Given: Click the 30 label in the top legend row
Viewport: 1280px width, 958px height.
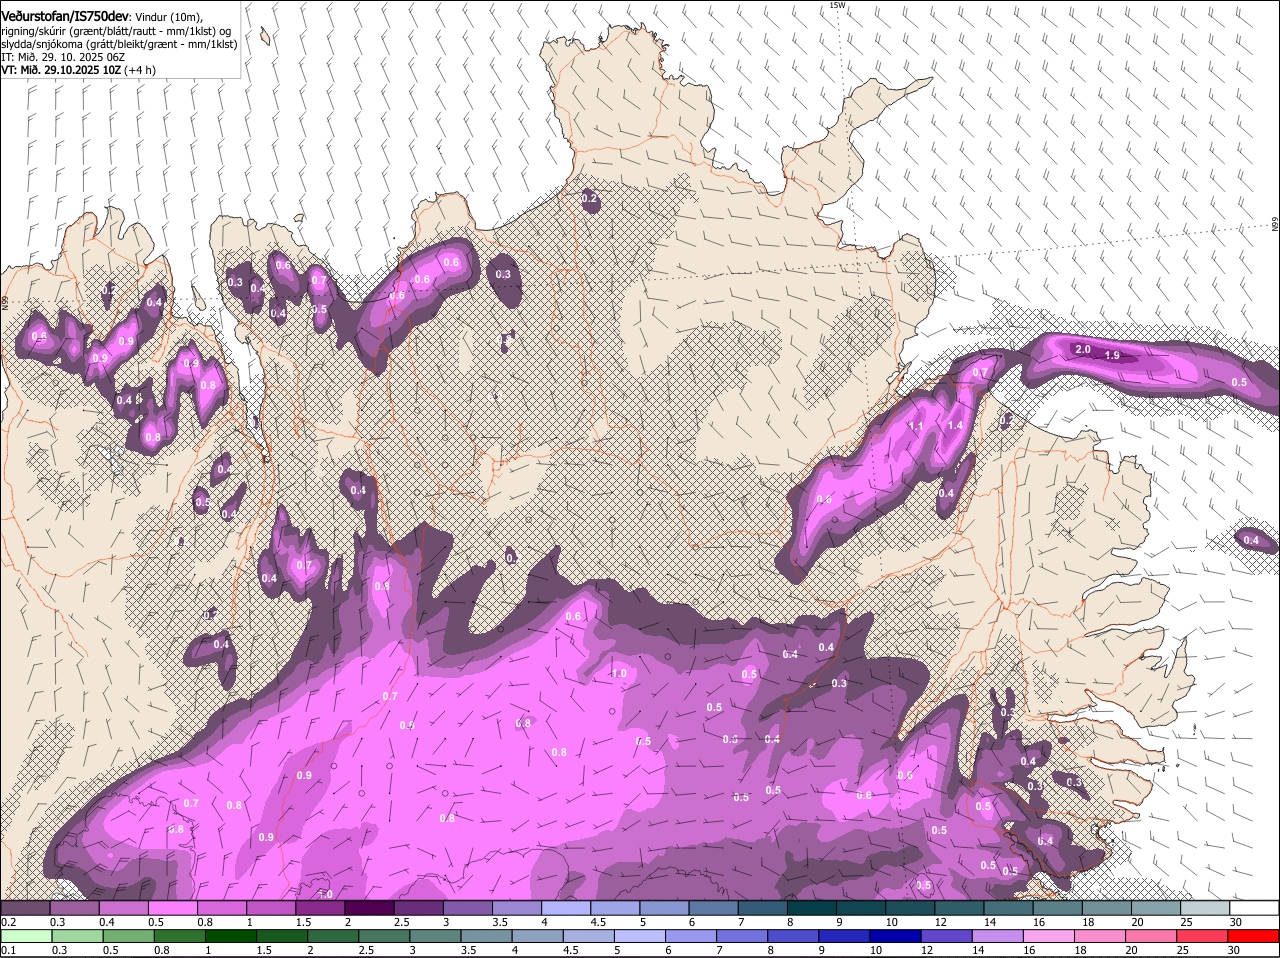Looking at the screenshot, I should pos(1235,922).
